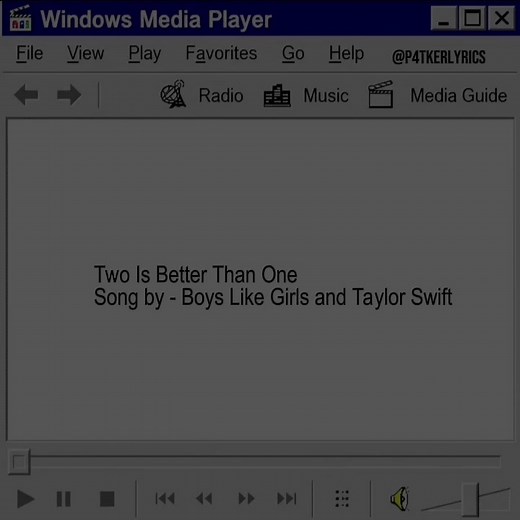Open the Favorites menu

coord(221,54)
